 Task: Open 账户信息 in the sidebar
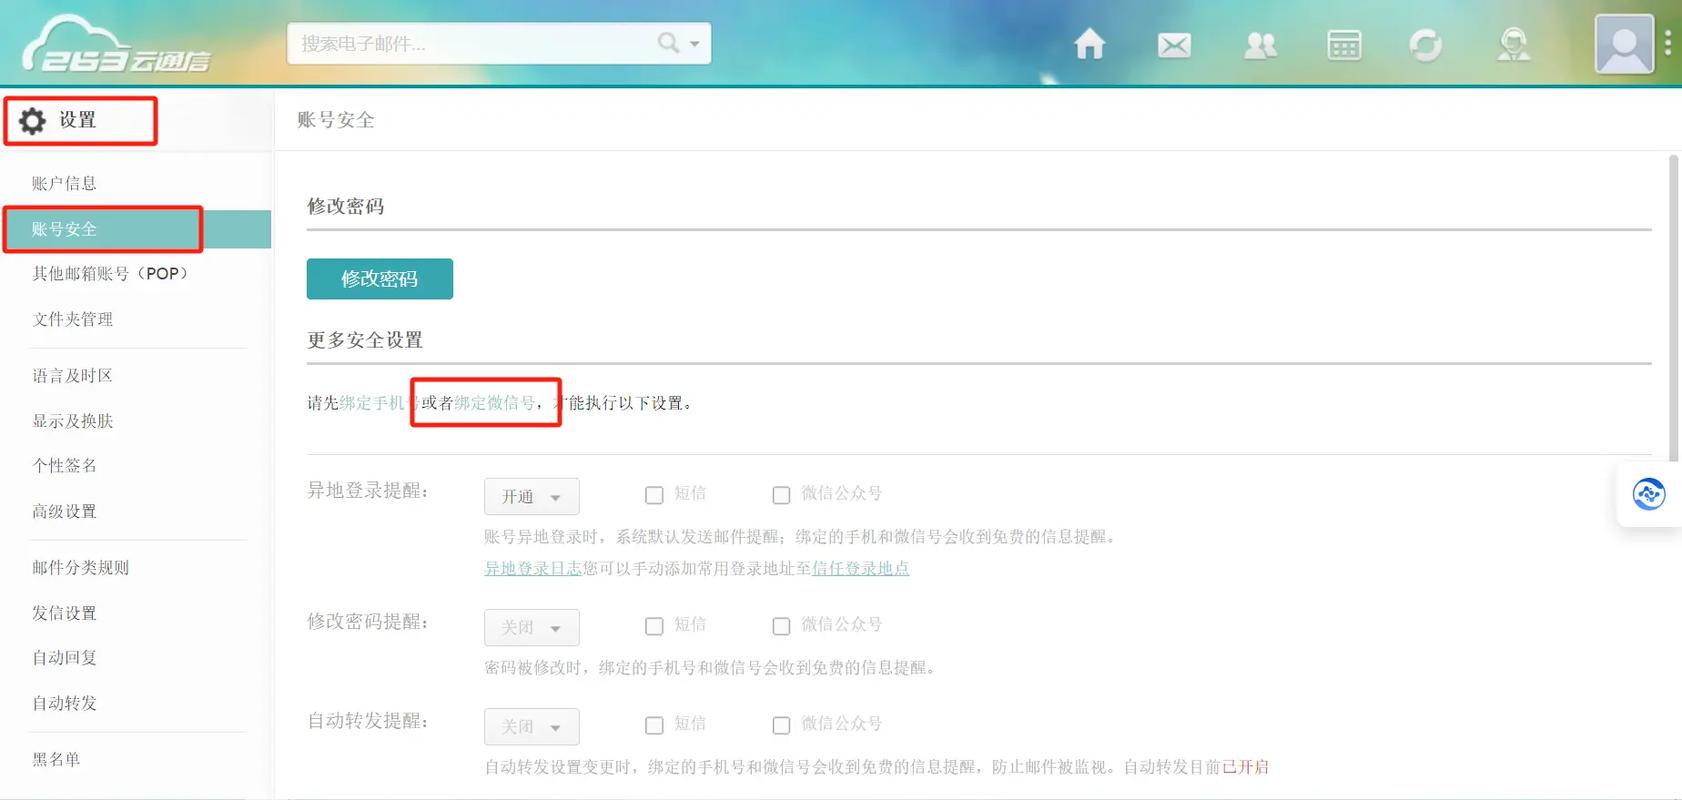pos(64,183)
